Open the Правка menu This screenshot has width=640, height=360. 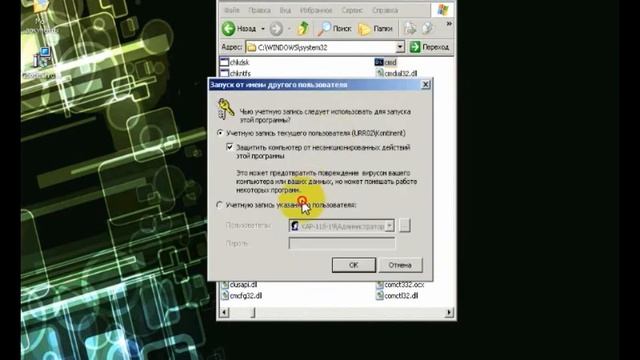[x=259, y=10]
